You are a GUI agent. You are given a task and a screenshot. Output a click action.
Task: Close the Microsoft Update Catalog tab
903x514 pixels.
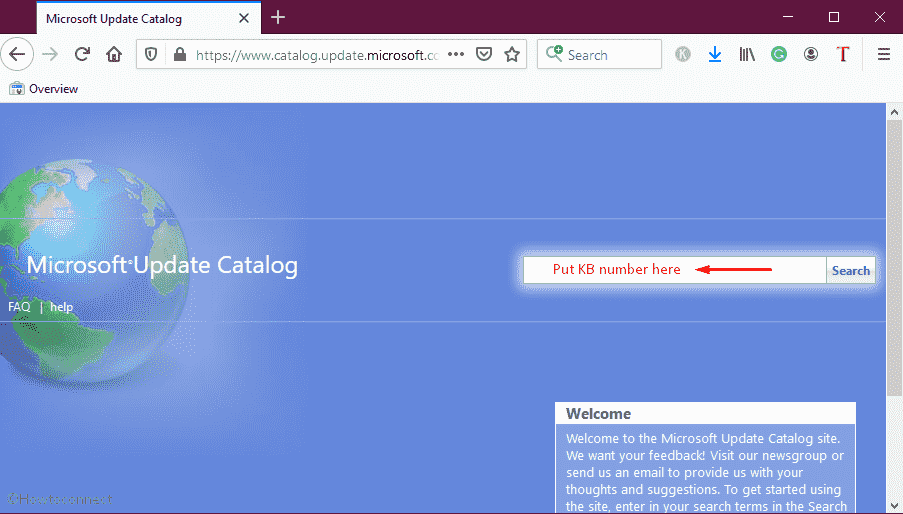244,18
